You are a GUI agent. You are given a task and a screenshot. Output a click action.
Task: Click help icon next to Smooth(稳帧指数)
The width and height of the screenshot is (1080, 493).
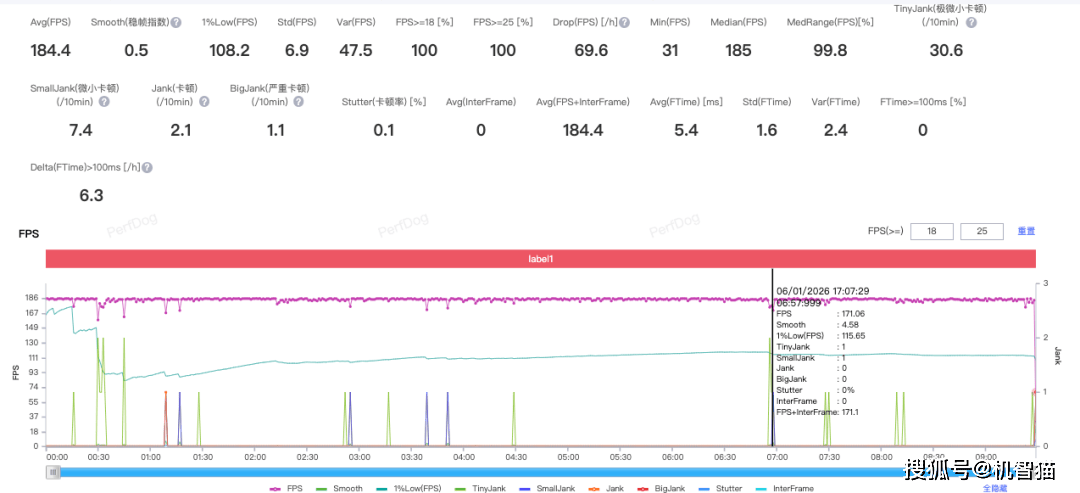coord(176,22)
